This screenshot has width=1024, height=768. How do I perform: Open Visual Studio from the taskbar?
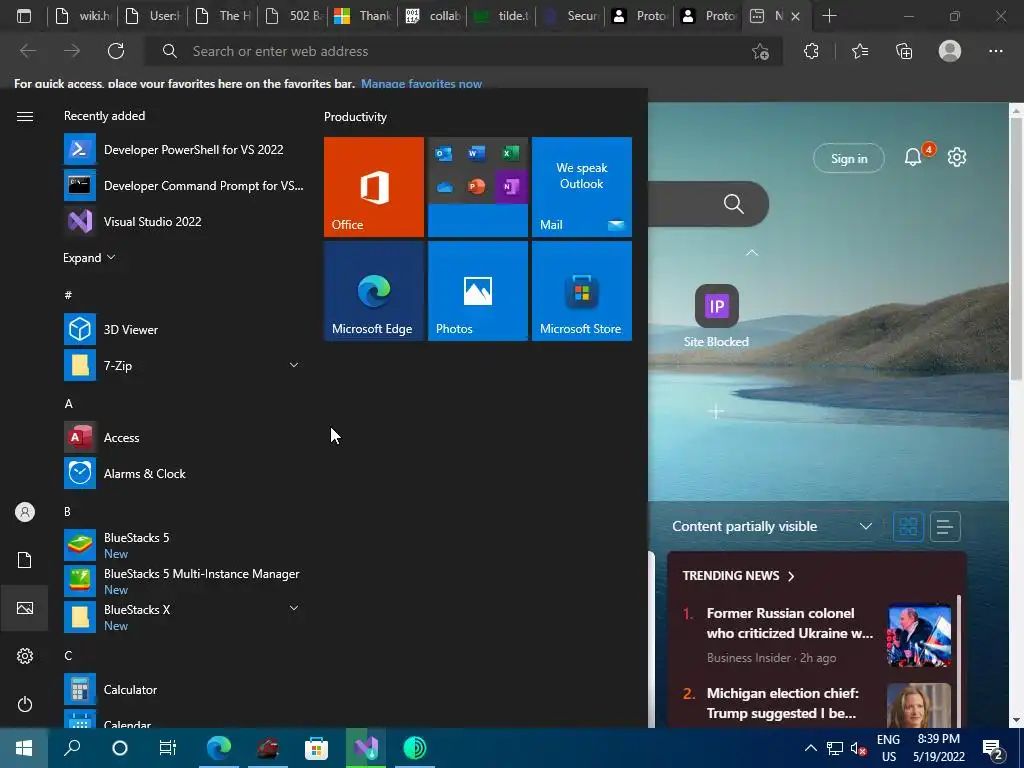pyautogui.click(x=366, y=748)
